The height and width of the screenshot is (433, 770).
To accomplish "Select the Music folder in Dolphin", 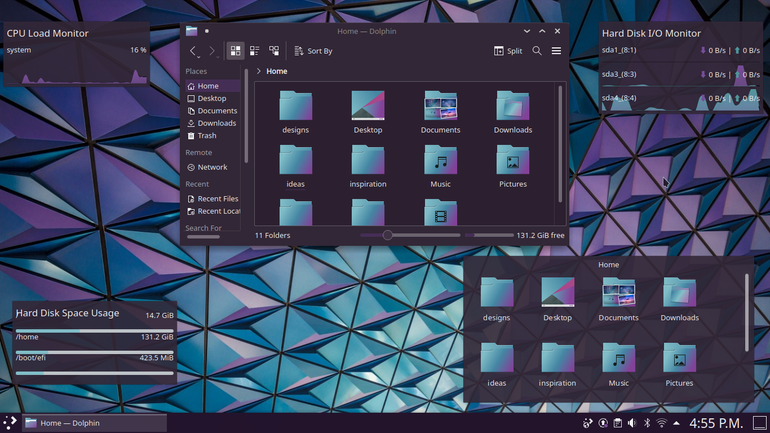I will pyautogui.click(x=440, y=167).
